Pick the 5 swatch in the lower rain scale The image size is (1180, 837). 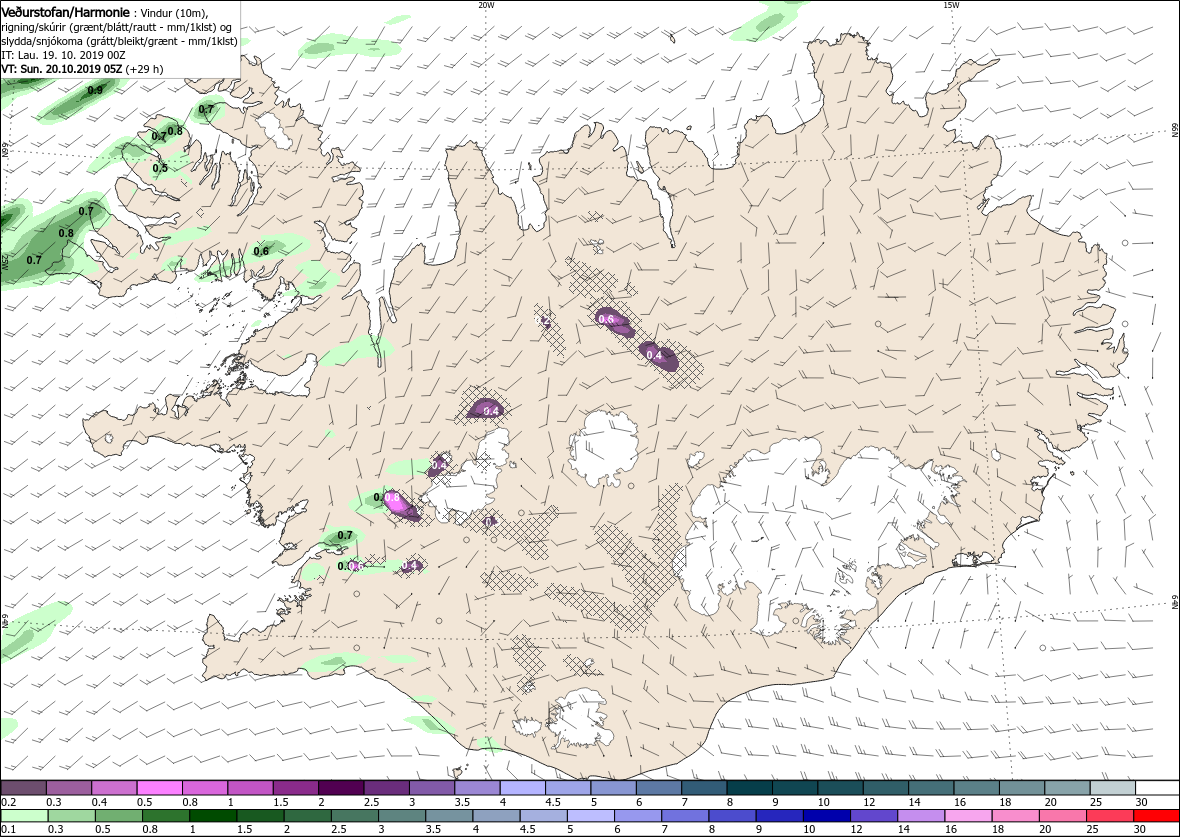[x=591, y=816]
